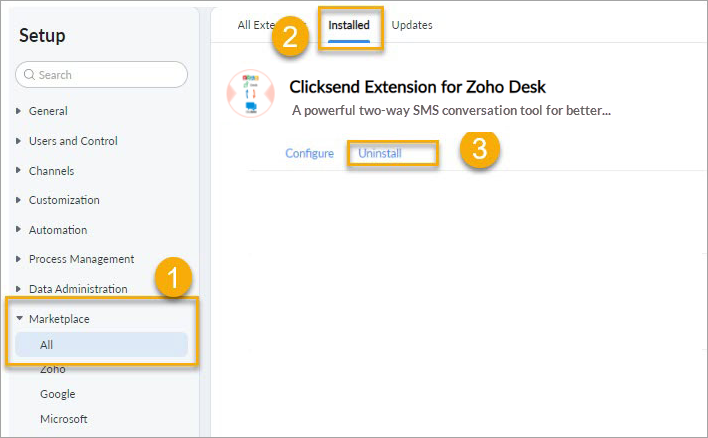
Task: Focus the Setup search field
Action: [102, 75]
